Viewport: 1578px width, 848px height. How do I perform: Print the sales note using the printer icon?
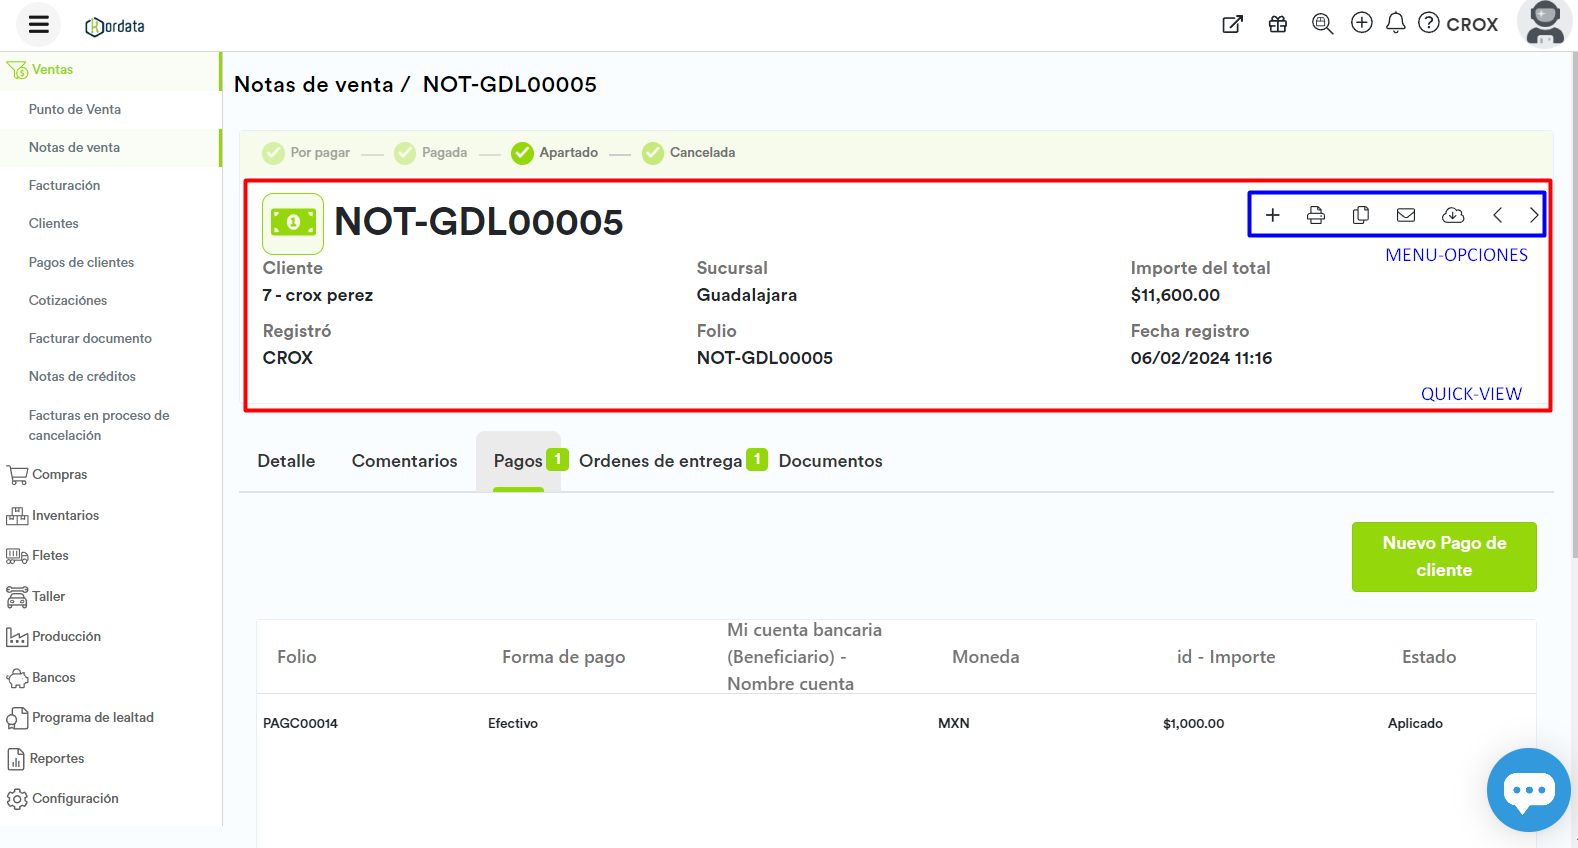1316,215
